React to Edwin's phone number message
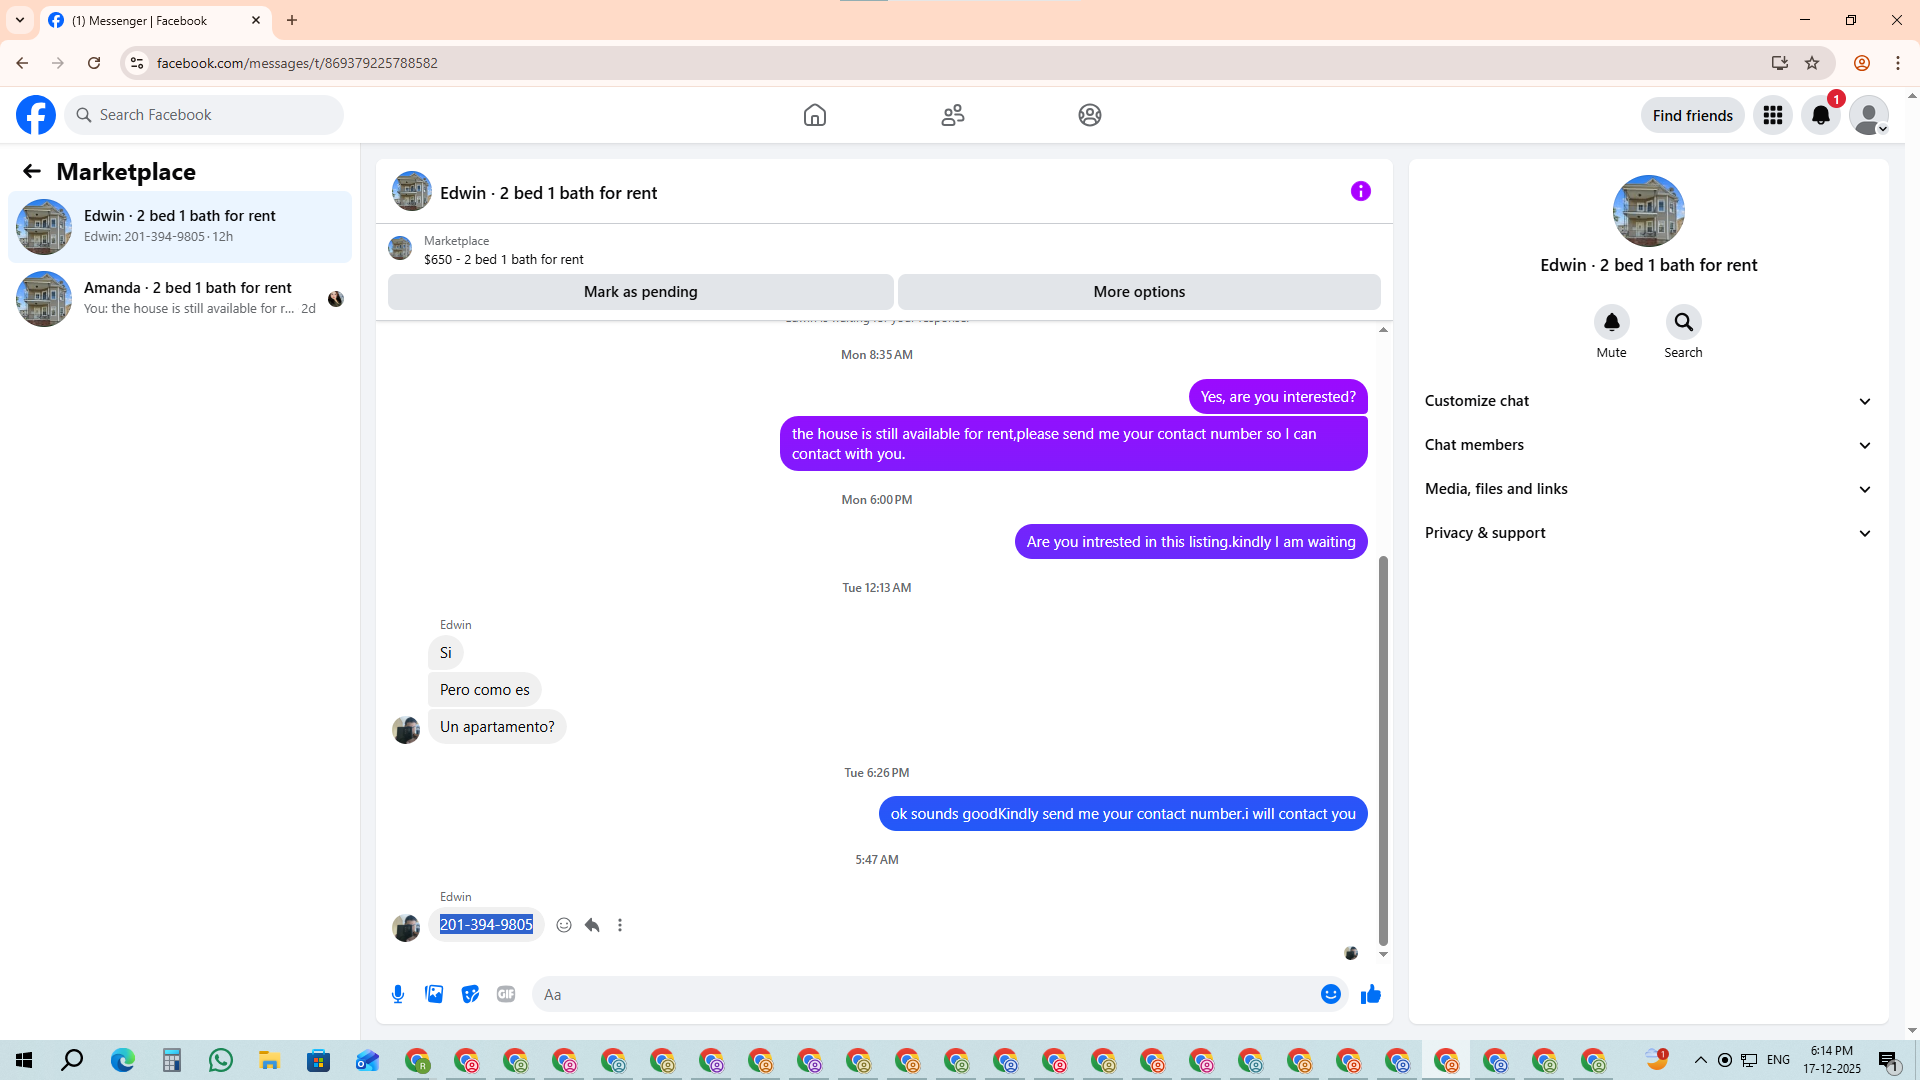1920x1080 pixels. click(x=564, y=925)
